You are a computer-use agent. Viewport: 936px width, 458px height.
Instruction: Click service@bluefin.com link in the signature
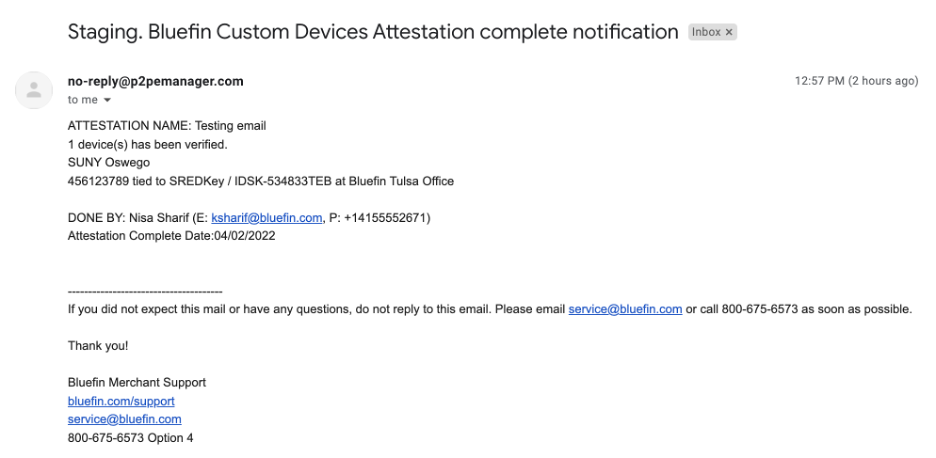124,419
